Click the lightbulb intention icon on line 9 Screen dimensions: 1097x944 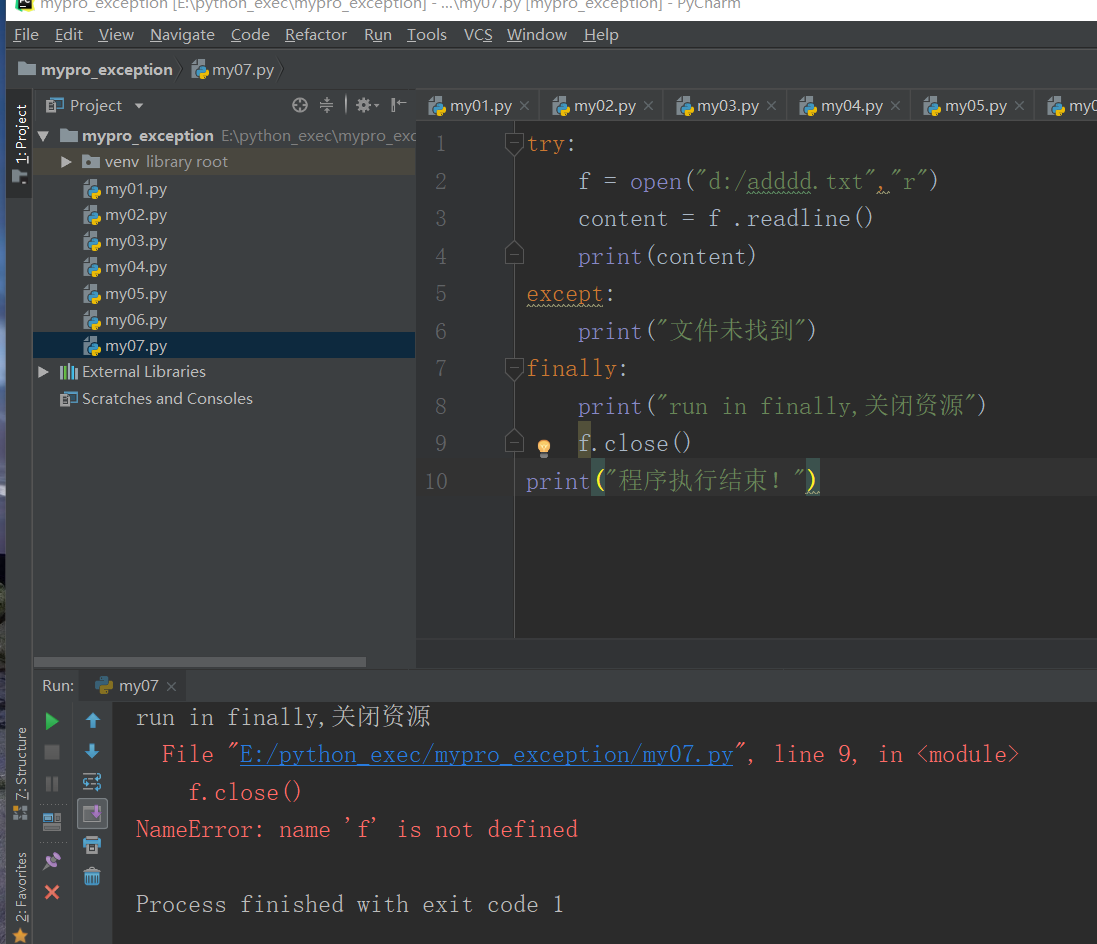coord(544,446)
